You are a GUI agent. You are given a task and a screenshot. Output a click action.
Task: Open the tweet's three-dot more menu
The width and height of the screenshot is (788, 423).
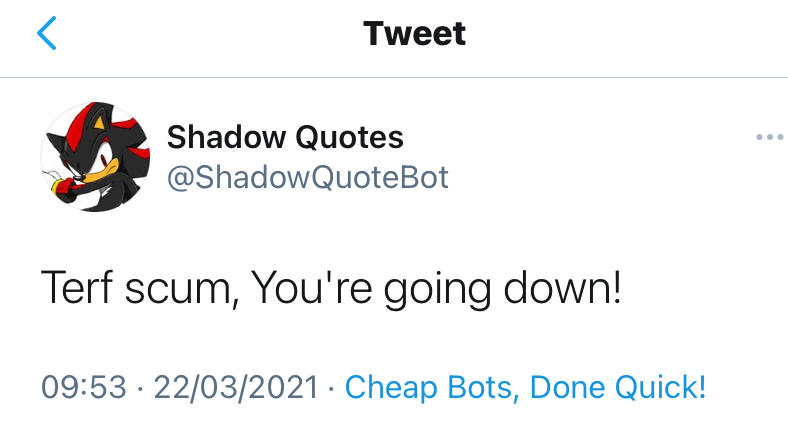tap(769, 137)
